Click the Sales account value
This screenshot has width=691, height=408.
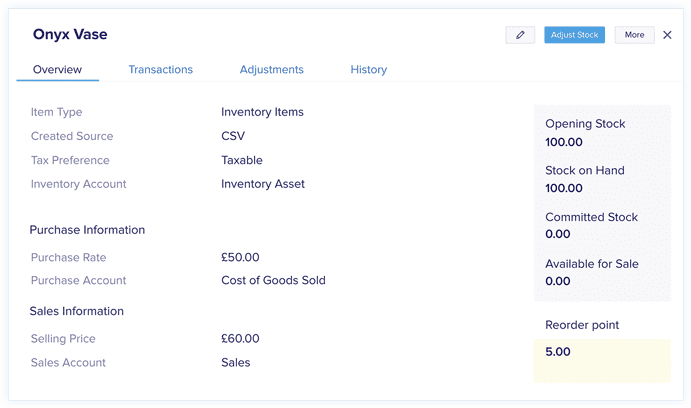pos(236,363)
